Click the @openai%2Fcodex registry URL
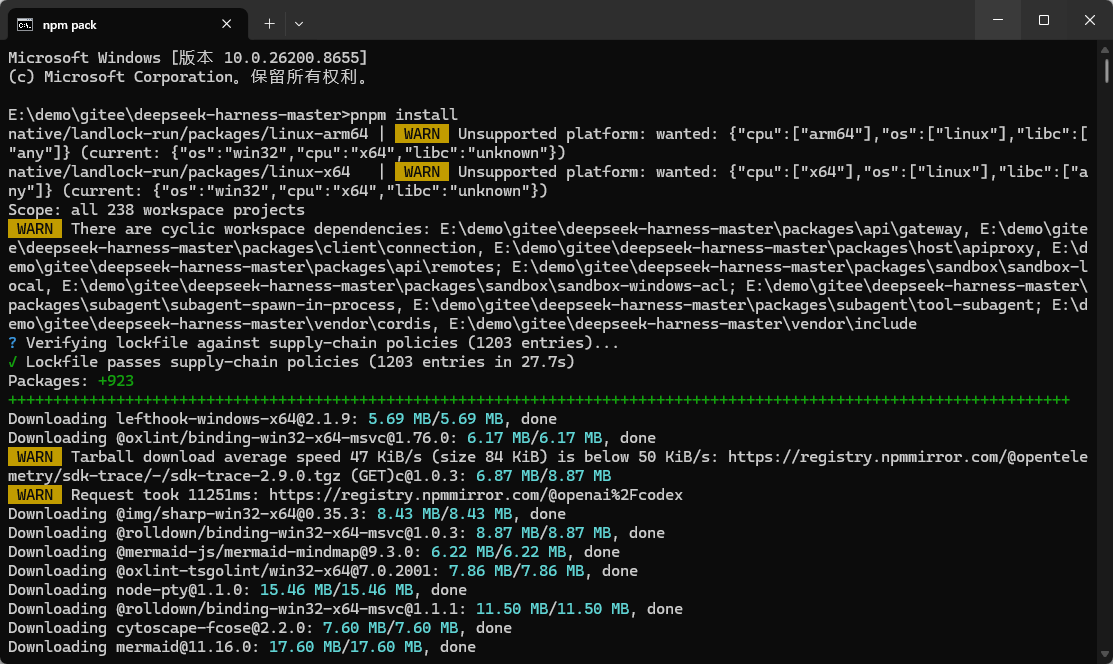This screenshot has height=664, width=1113. 476,495
